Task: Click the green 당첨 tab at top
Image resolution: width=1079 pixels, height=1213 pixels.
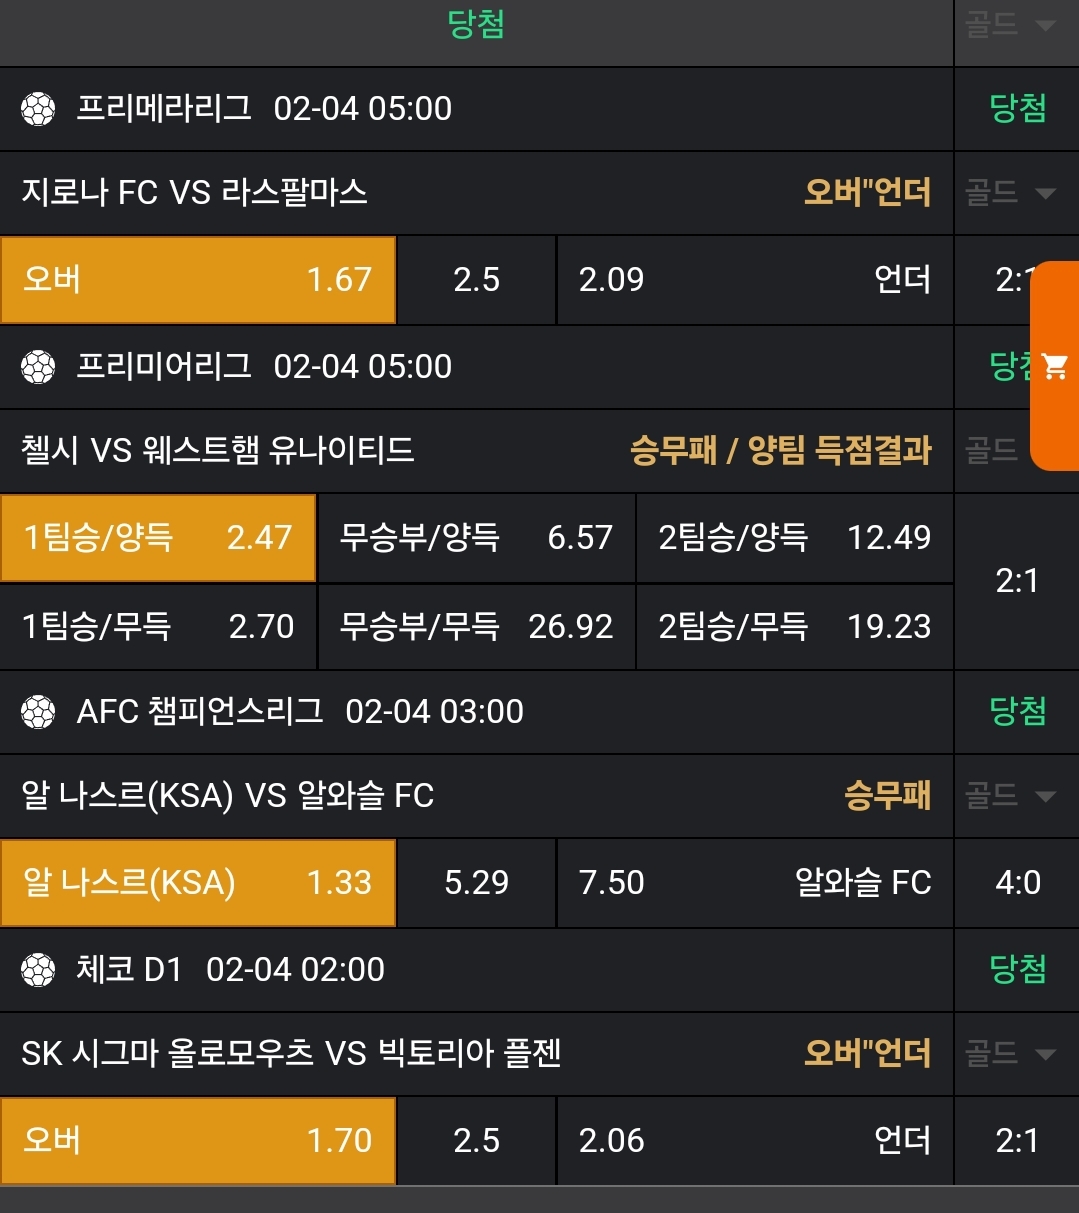Action: [x=476, y=25]
